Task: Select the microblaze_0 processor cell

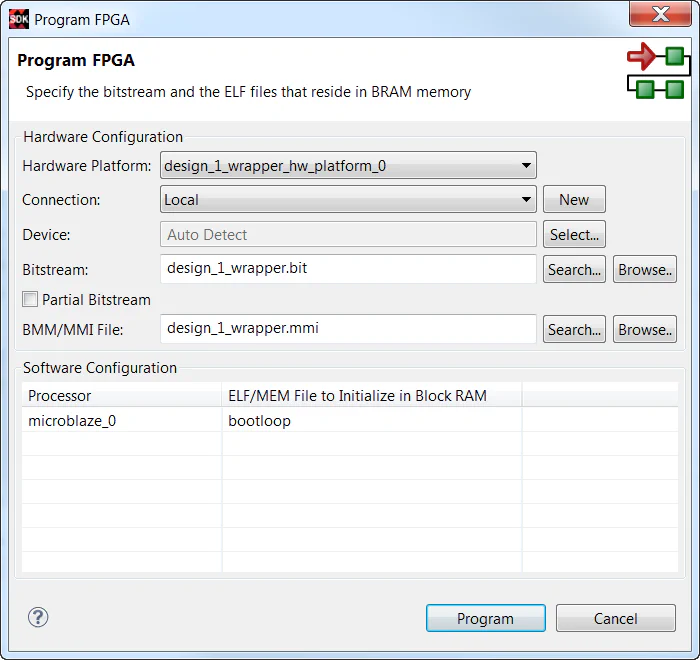Action: [121, 421]
